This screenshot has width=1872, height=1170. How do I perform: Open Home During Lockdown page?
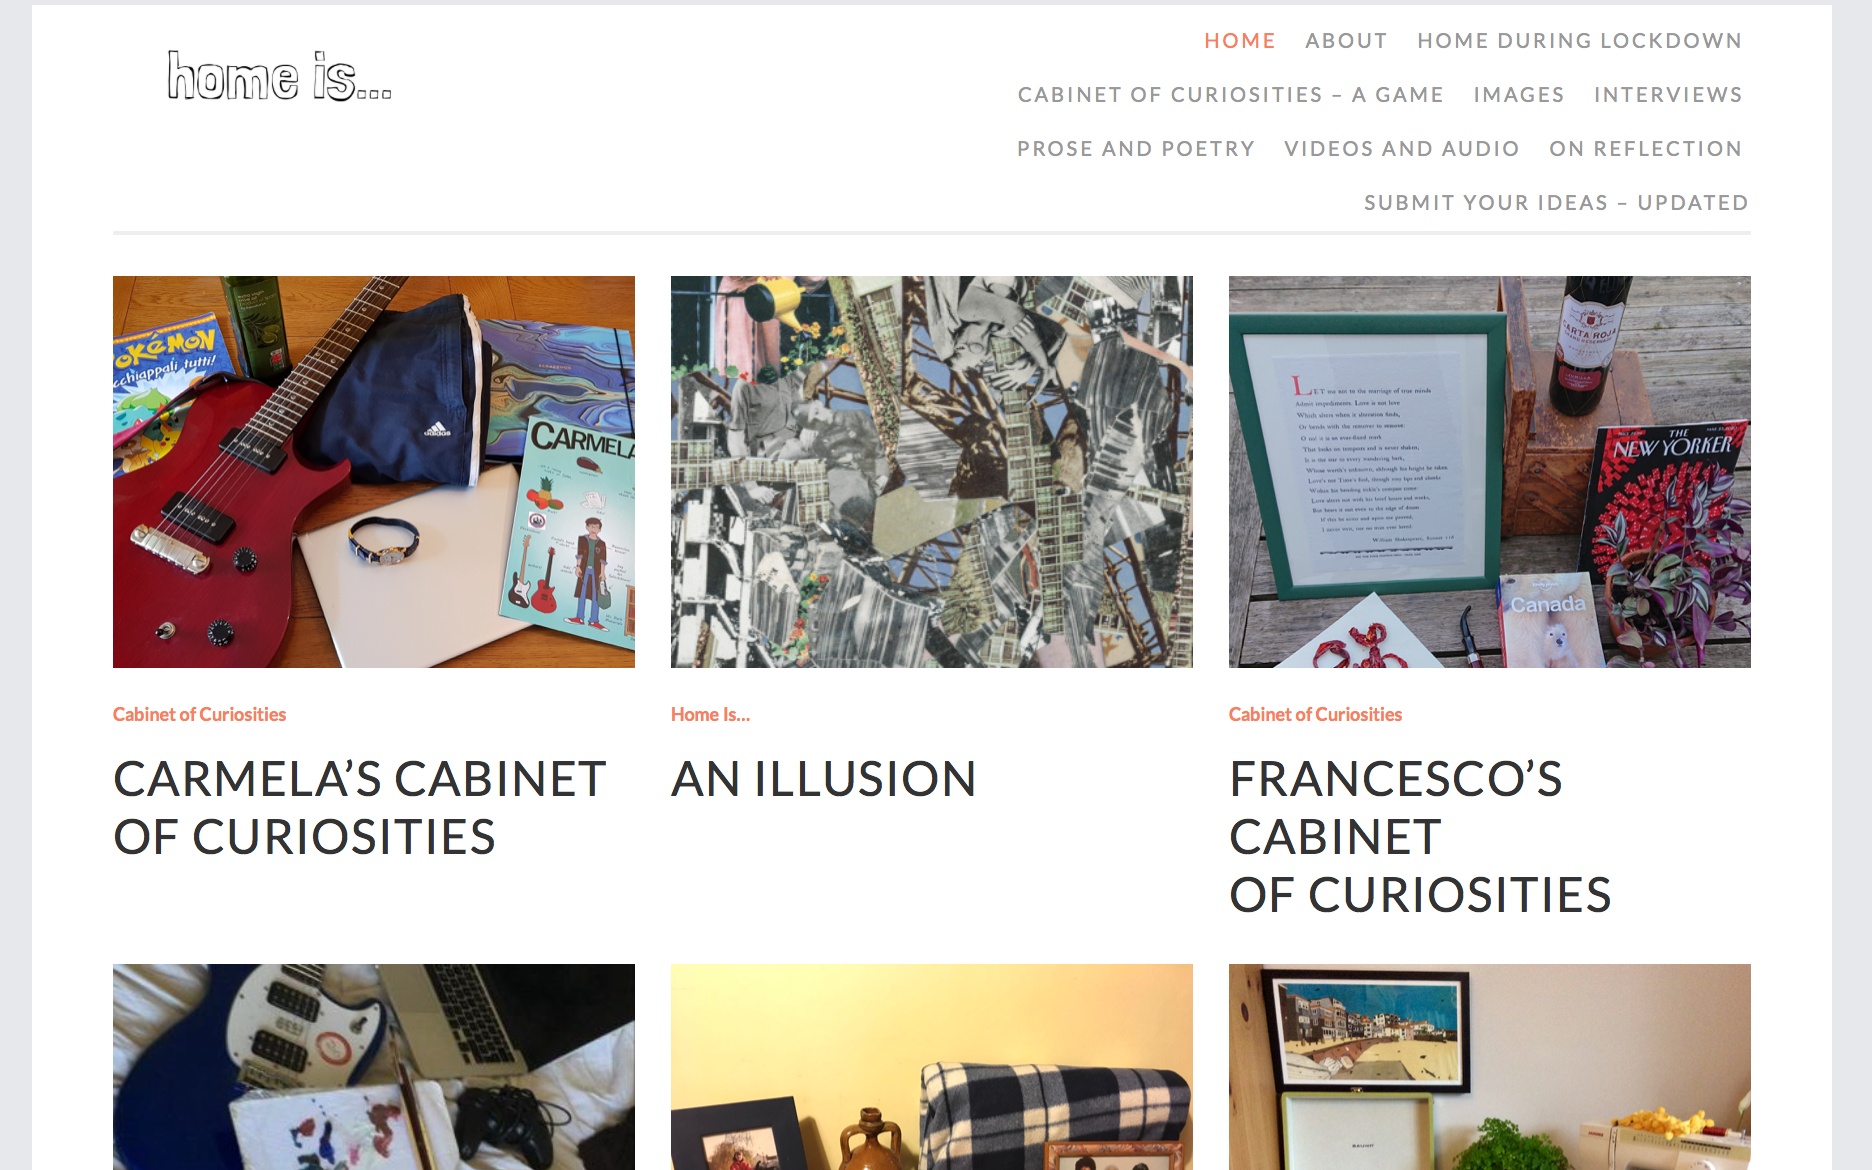click(1579, 41)
